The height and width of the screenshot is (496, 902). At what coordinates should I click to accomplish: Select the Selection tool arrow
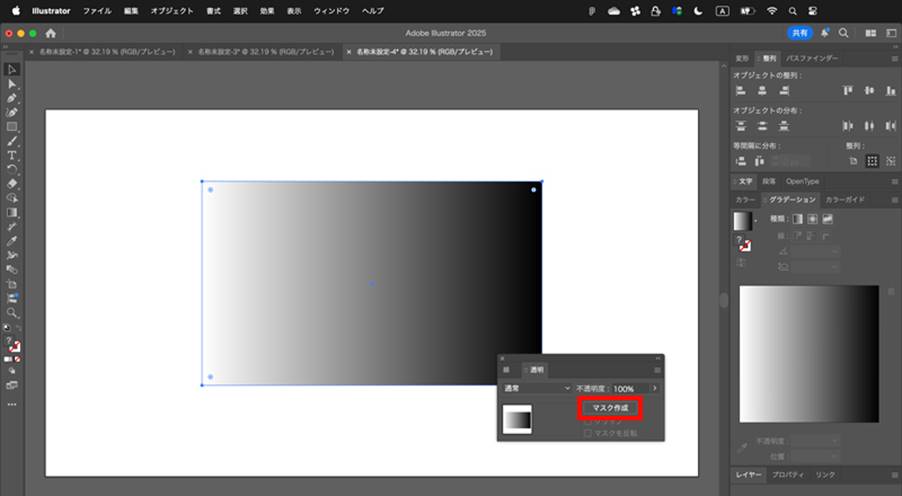click(x=12, y=70)
